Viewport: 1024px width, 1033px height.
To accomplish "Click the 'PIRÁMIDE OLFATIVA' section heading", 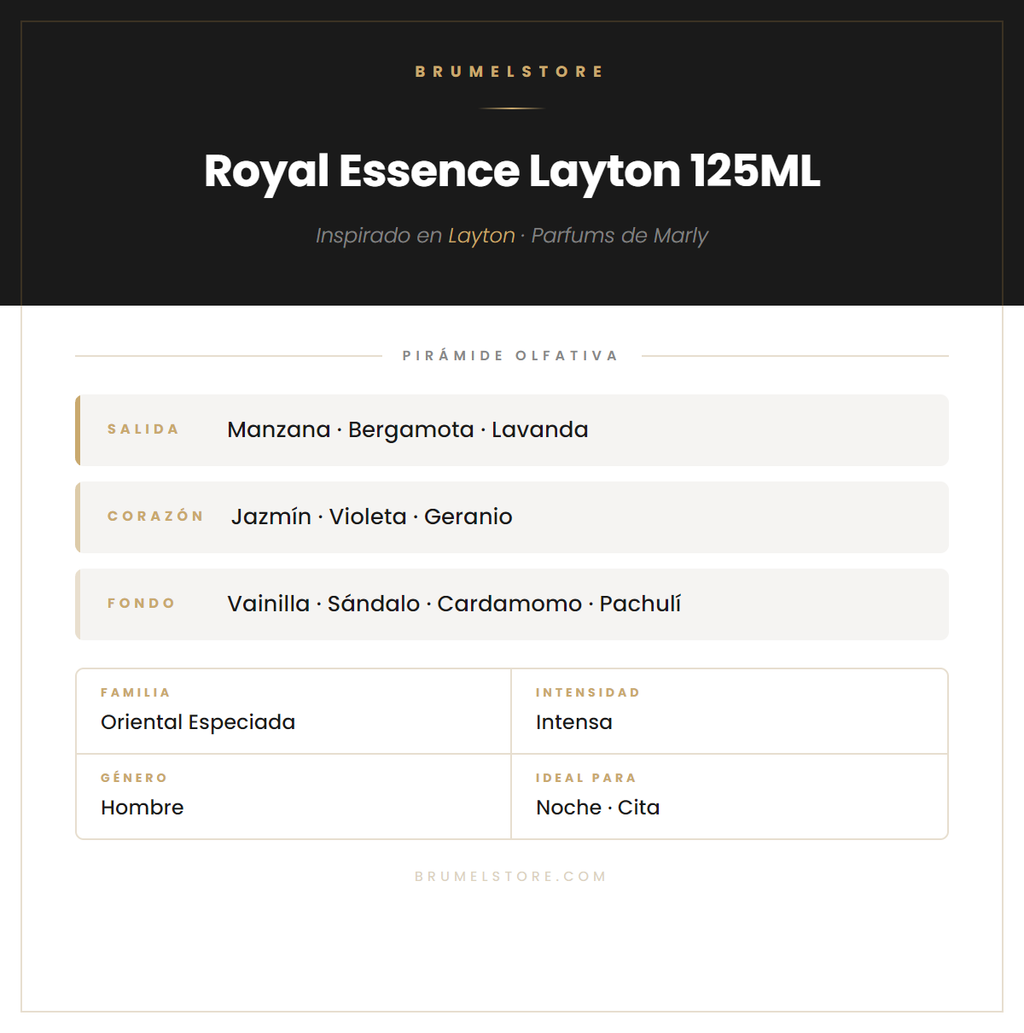I will [511, 356].
